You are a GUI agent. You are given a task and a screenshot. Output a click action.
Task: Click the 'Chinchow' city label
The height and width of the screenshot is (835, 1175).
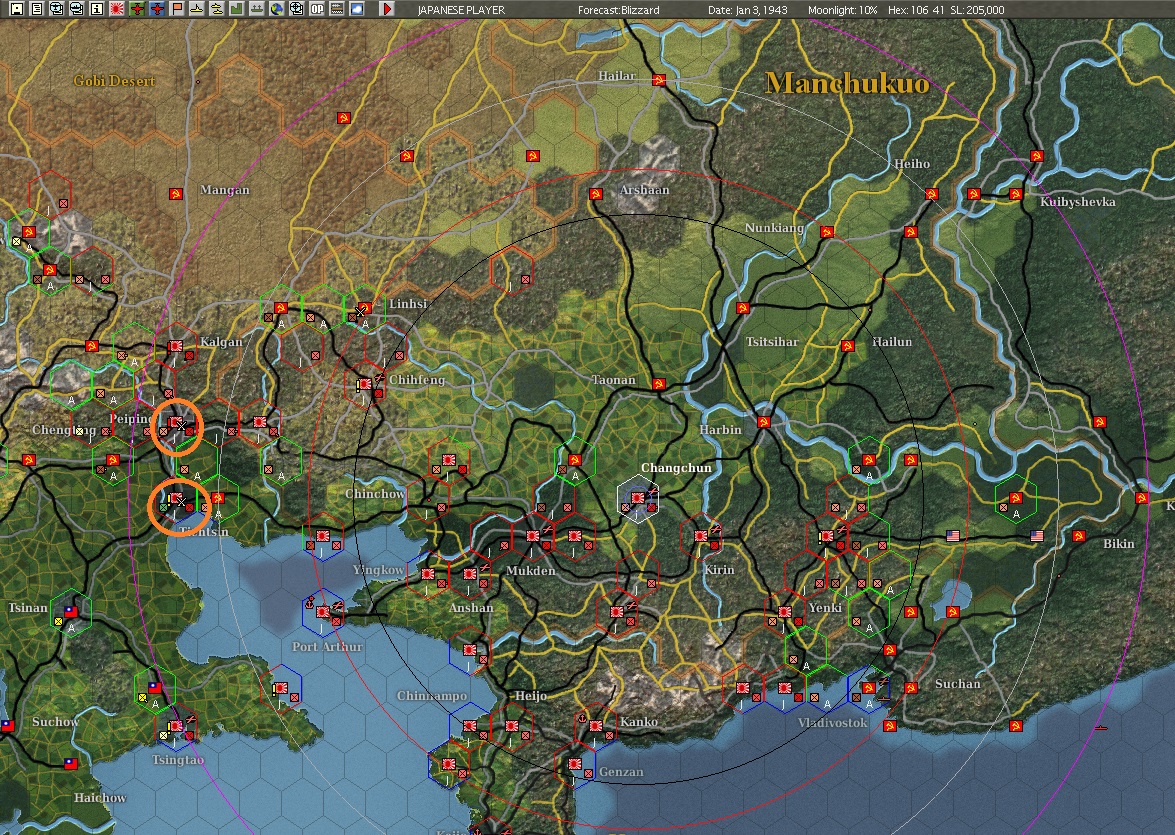coord(375,493)
